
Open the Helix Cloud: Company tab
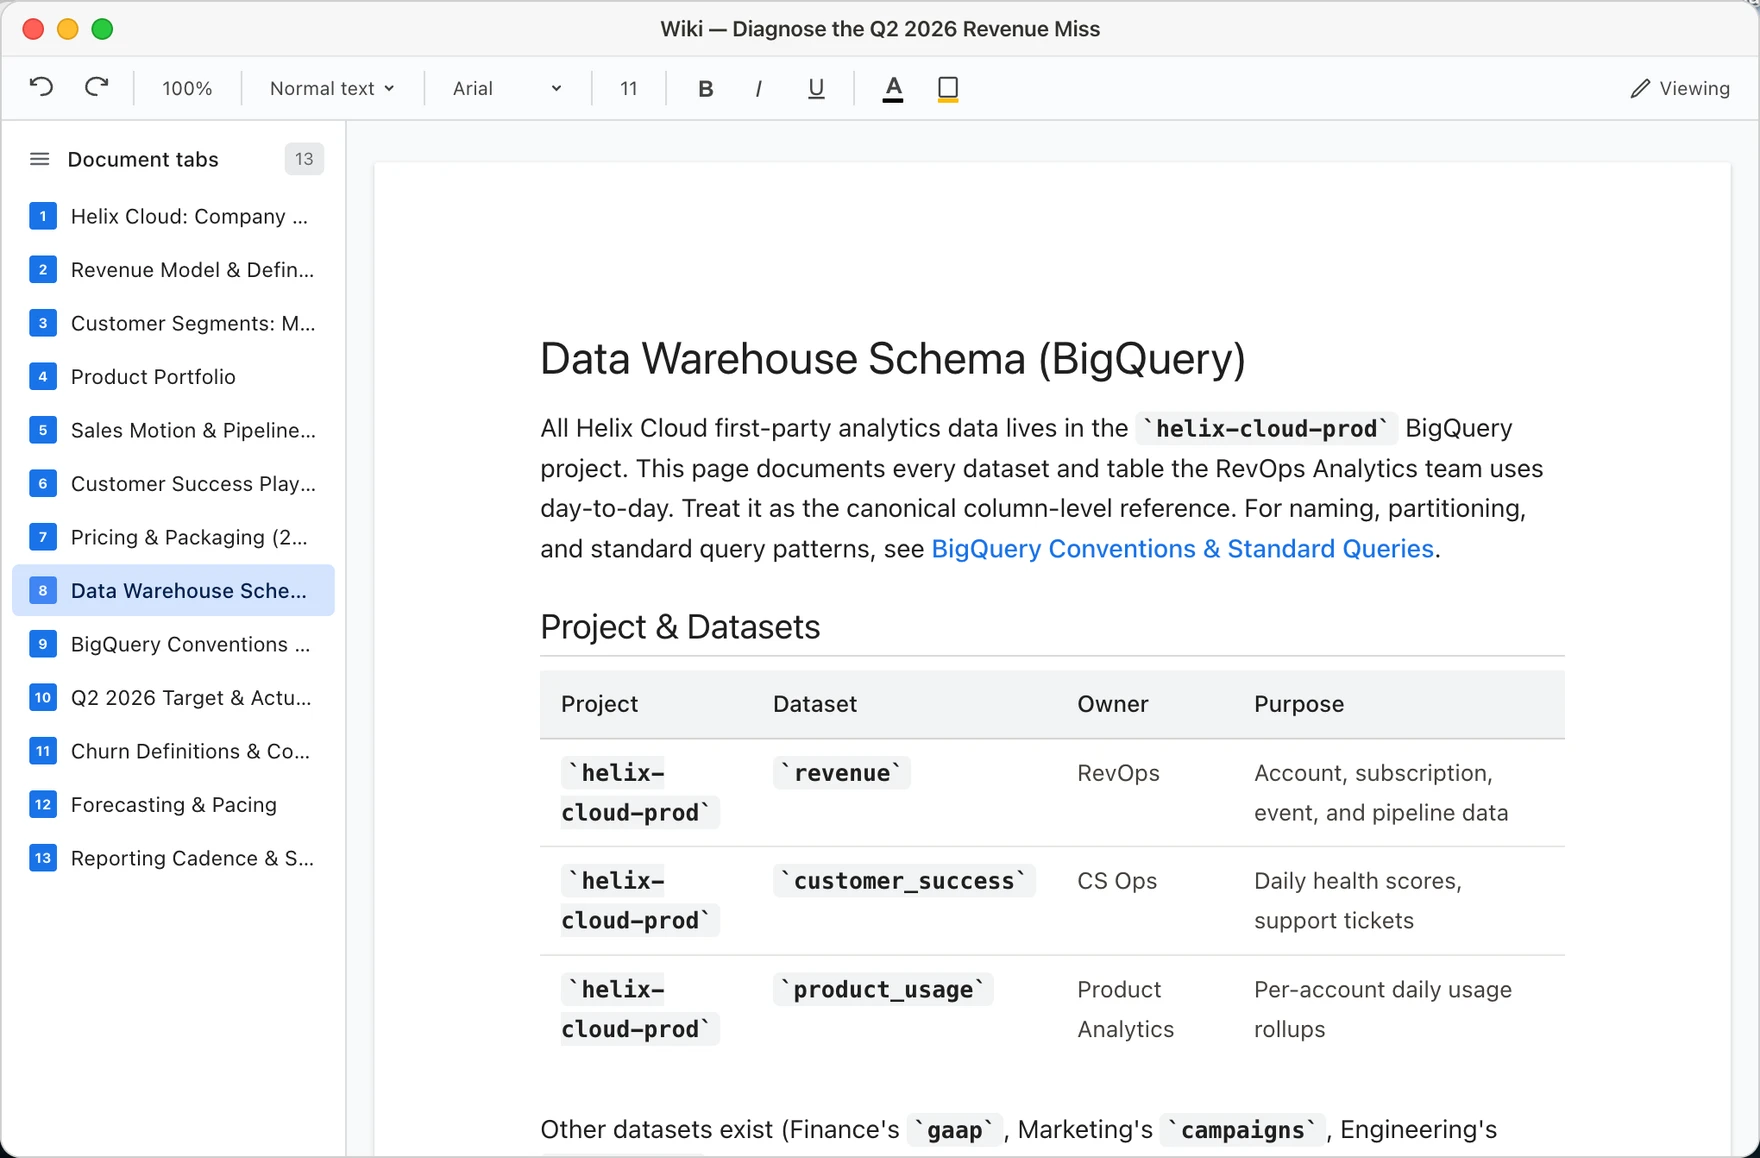173,216
